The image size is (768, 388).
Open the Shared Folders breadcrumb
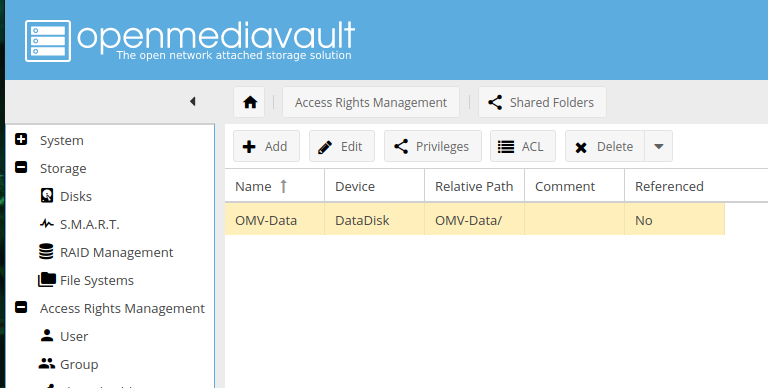pos(542,102)
